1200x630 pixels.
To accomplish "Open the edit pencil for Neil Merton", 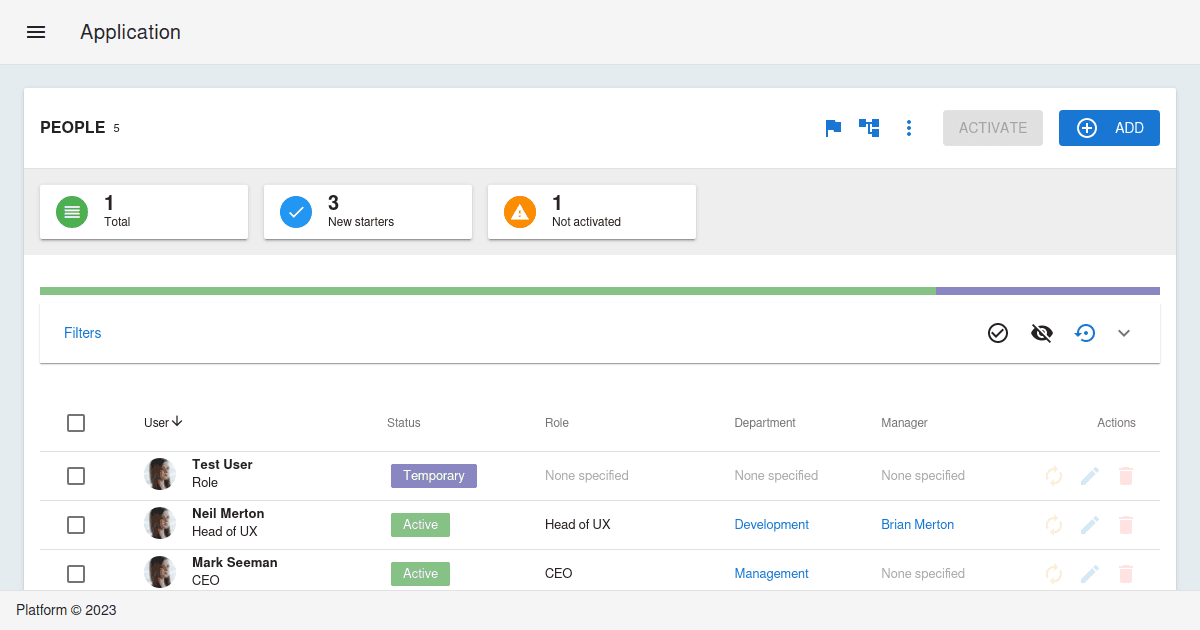I will [x=1089, y=524].
